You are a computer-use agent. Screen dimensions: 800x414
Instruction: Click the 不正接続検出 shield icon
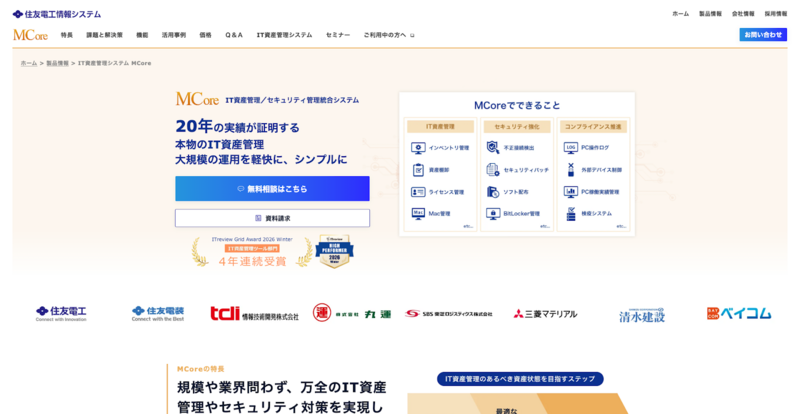coord(492,148)
